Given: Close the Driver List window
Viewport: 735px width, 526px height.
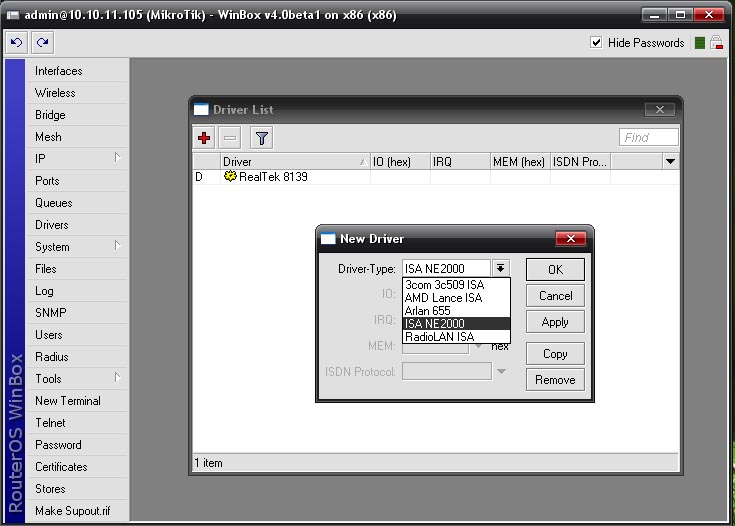Looking at the screenshot, I should (660, 109).
